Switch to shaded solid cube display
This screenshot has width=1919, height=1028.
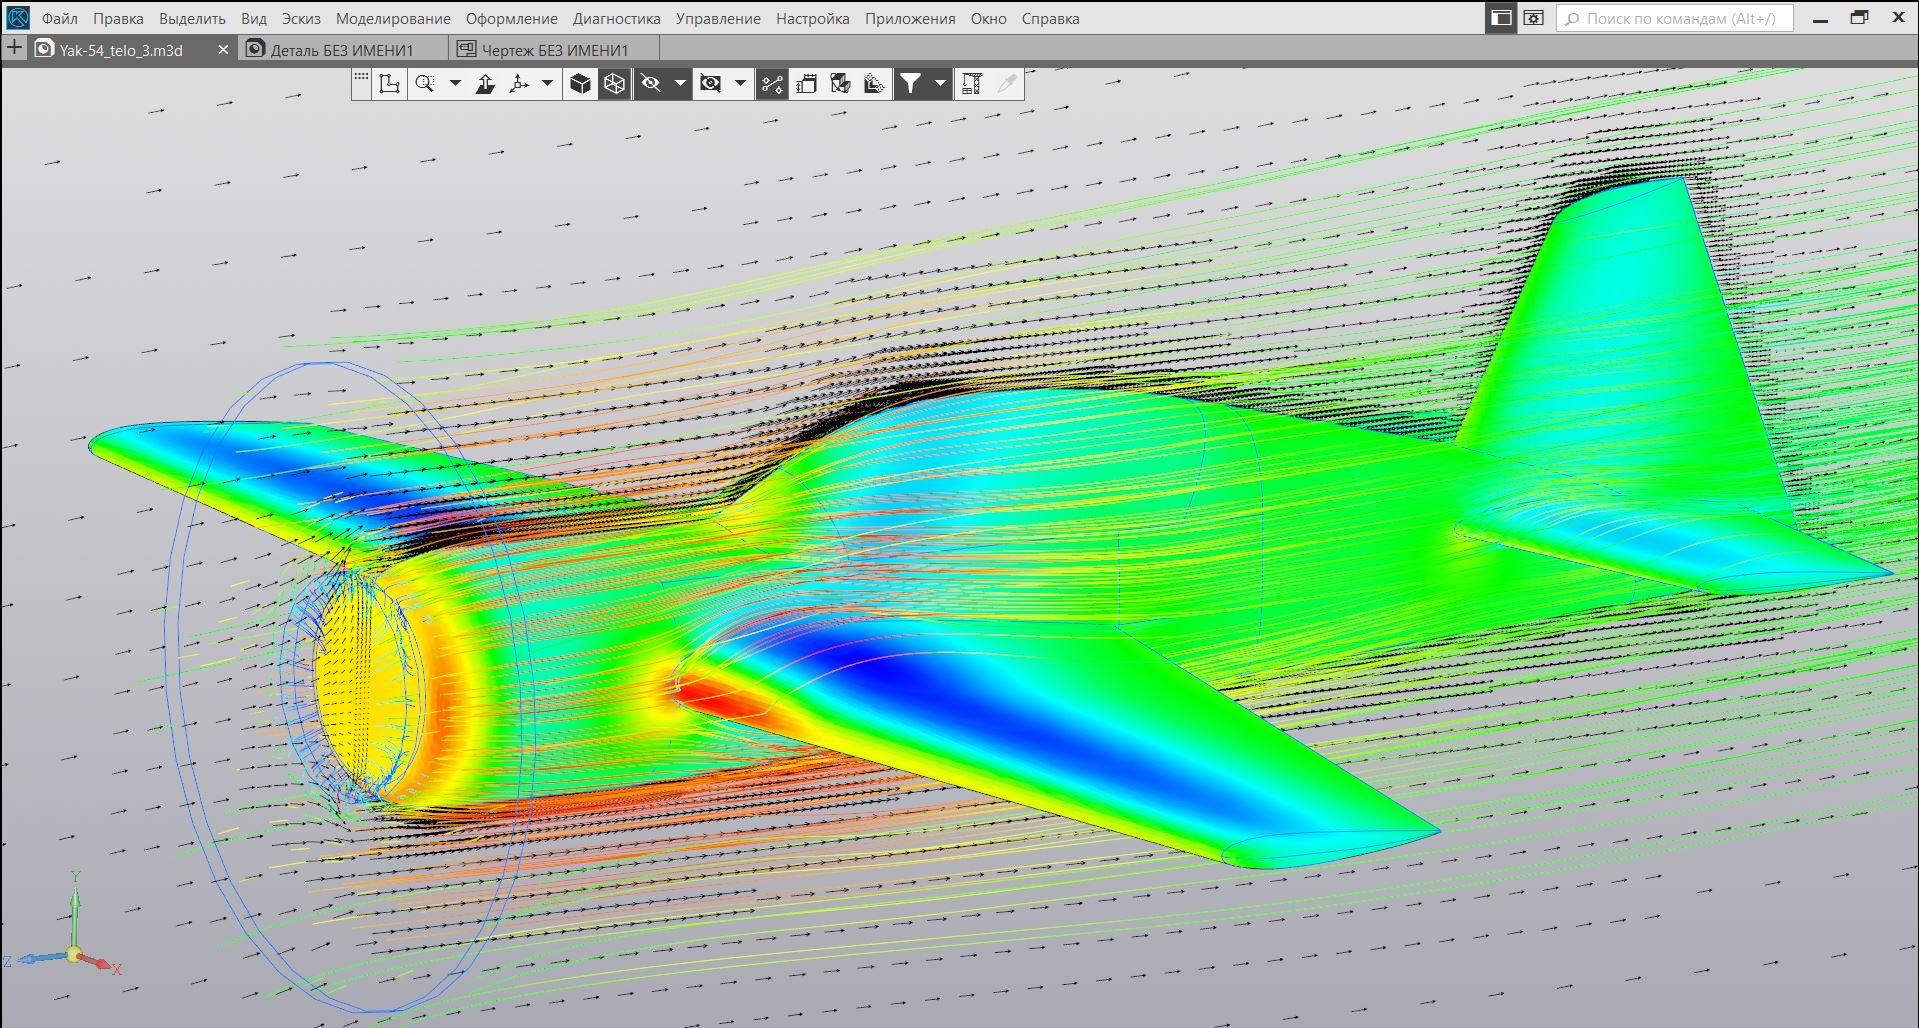pos(580,84)
